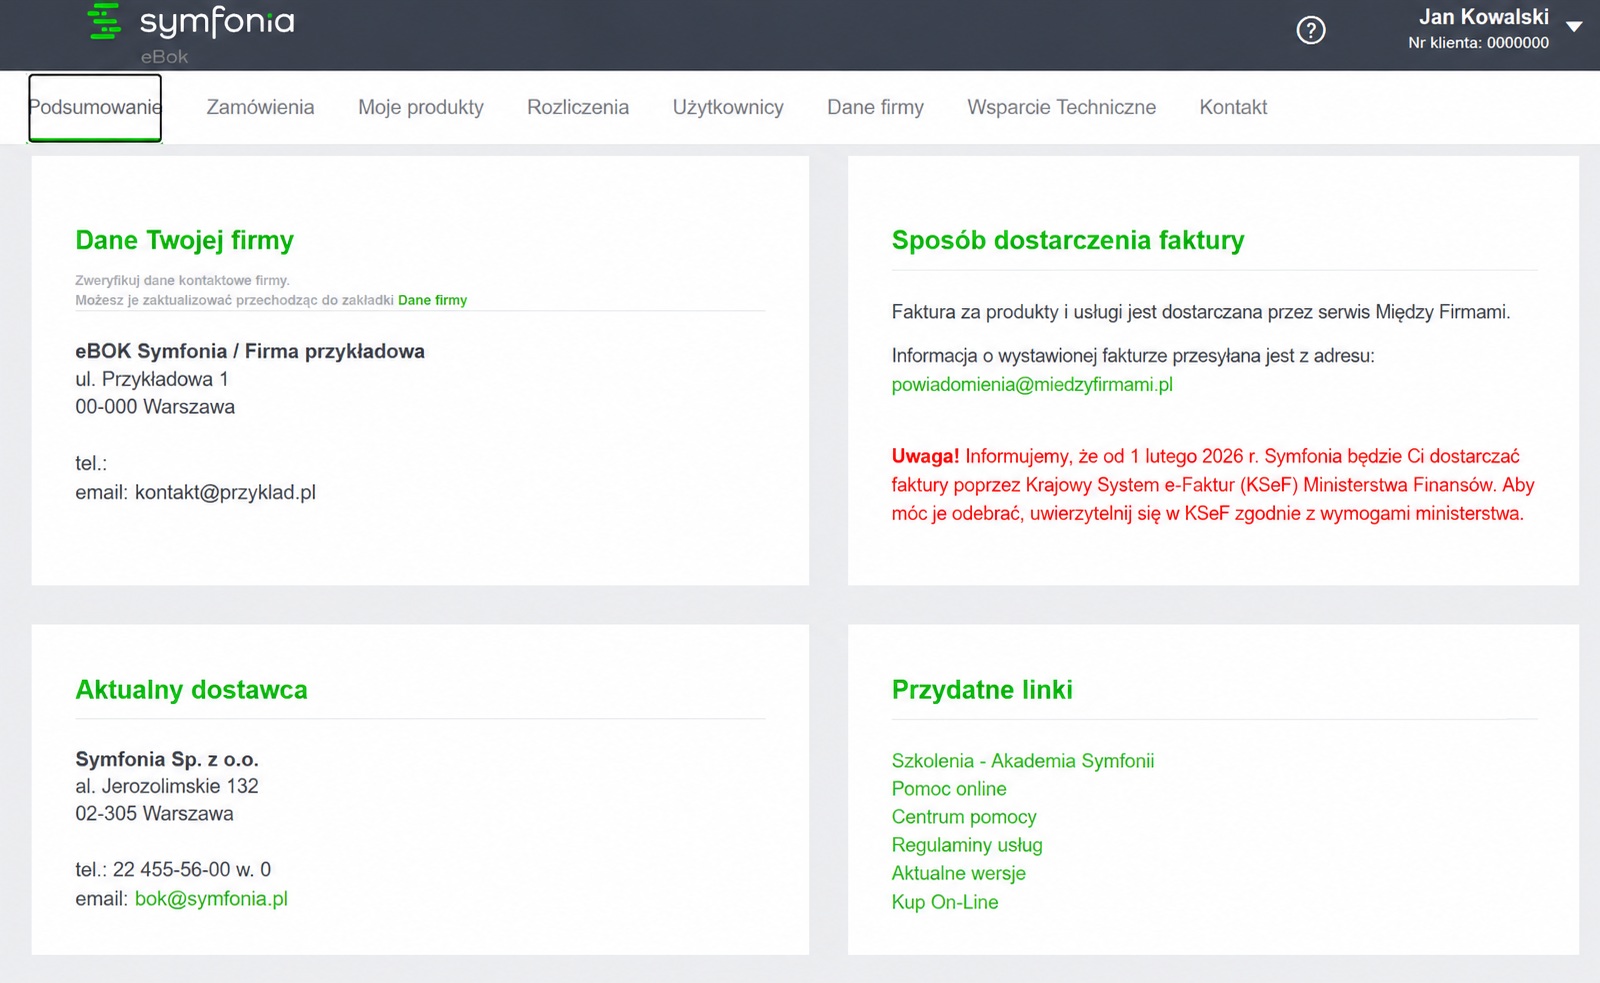1600x983 pixels.
Task: Open the Pomoc online link
Action: coord(949,789)
